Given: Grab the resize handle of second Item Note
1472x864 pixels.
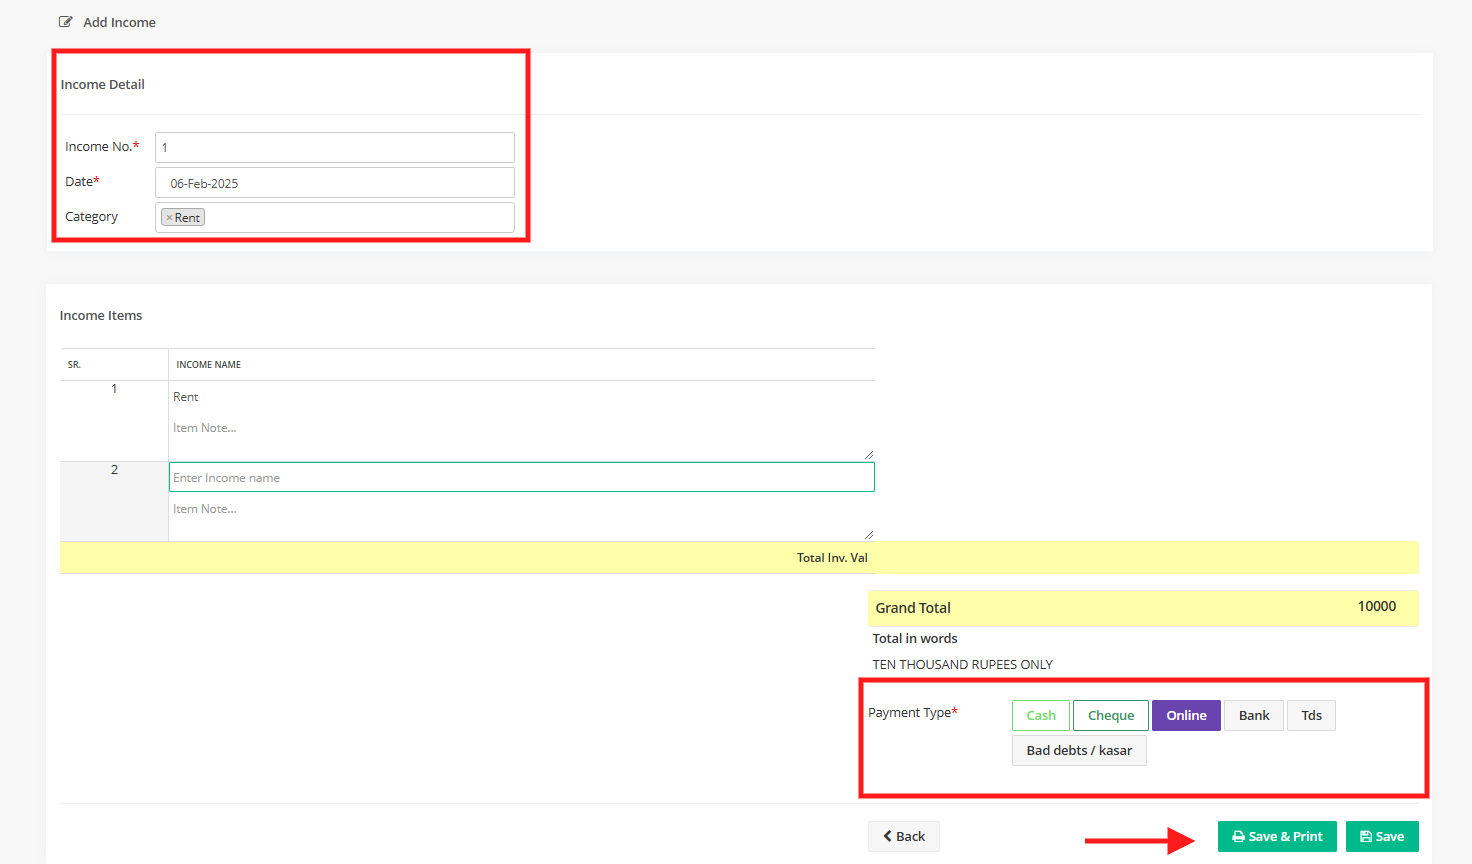Looking at the screenshot, I should click(x=868, y=535).
